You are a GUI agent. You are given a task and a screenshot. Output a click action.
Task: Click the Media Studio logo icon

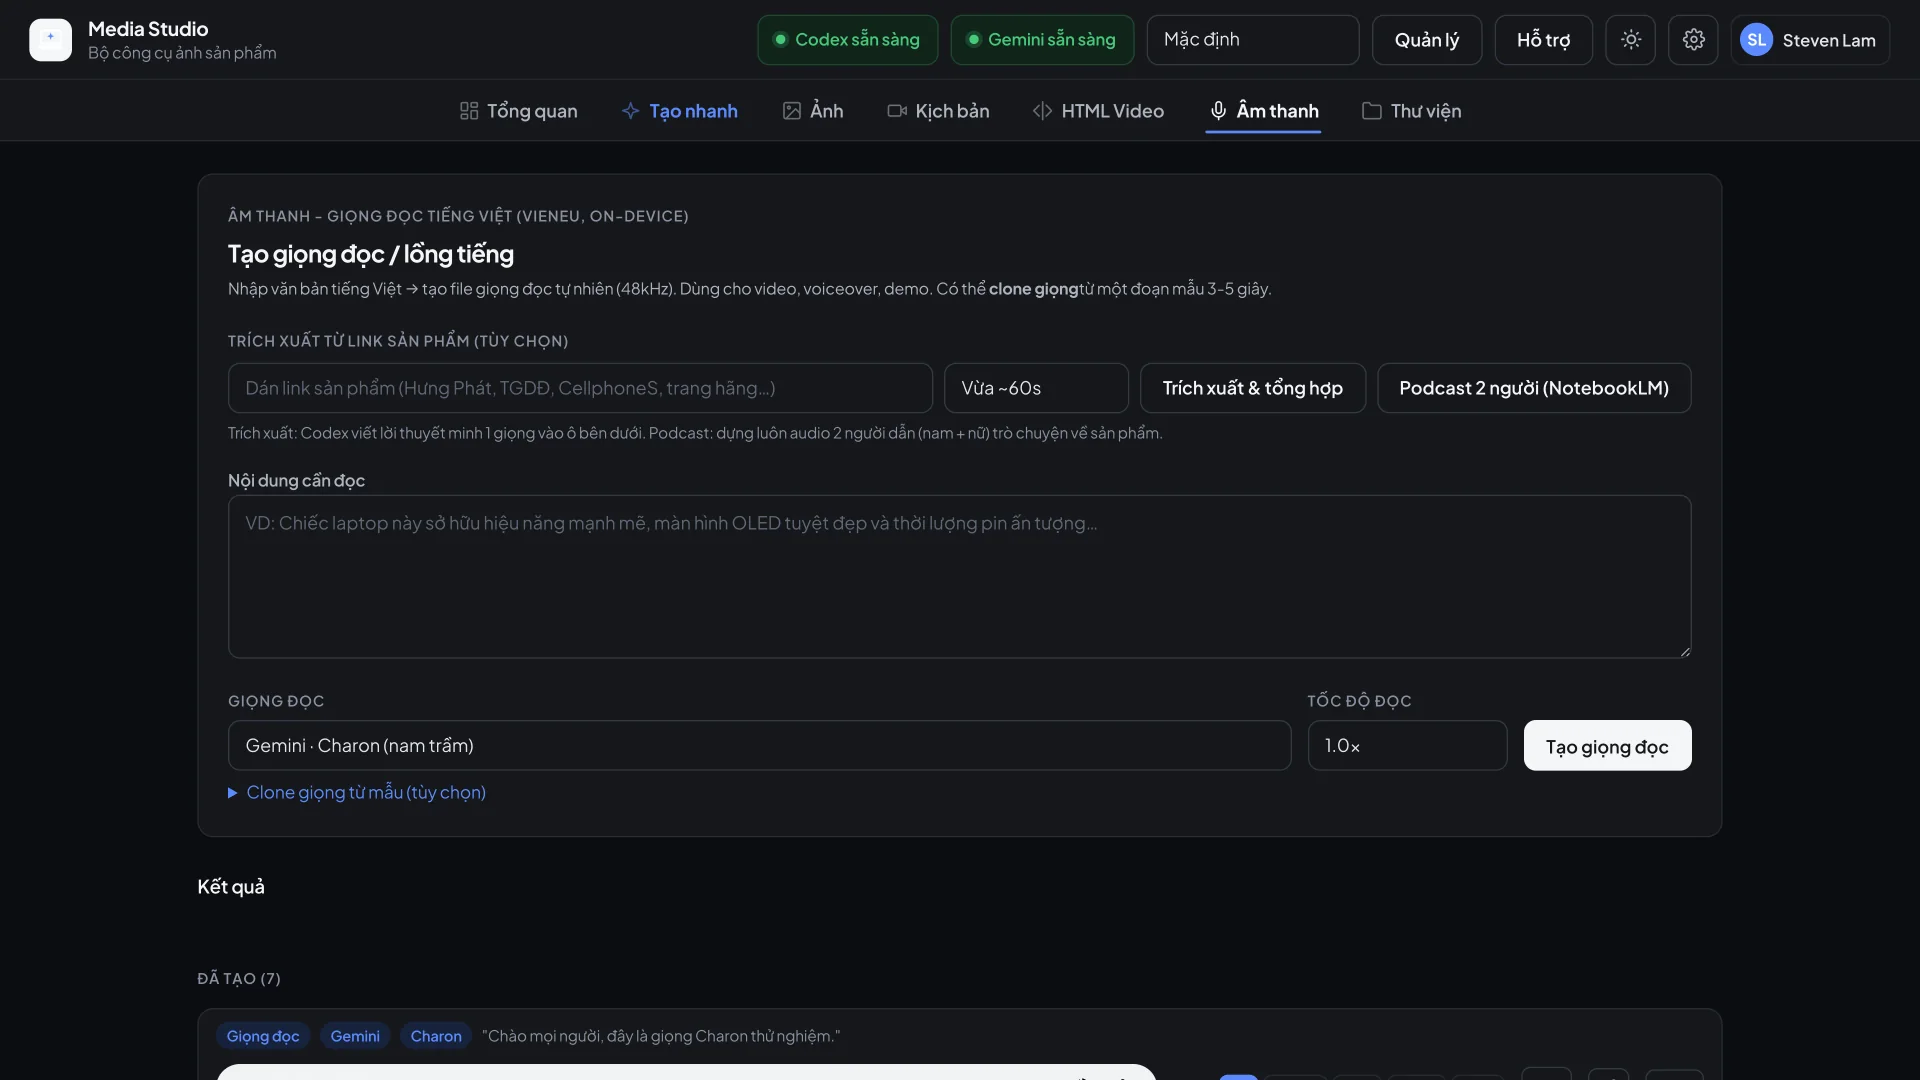(50, 40)
